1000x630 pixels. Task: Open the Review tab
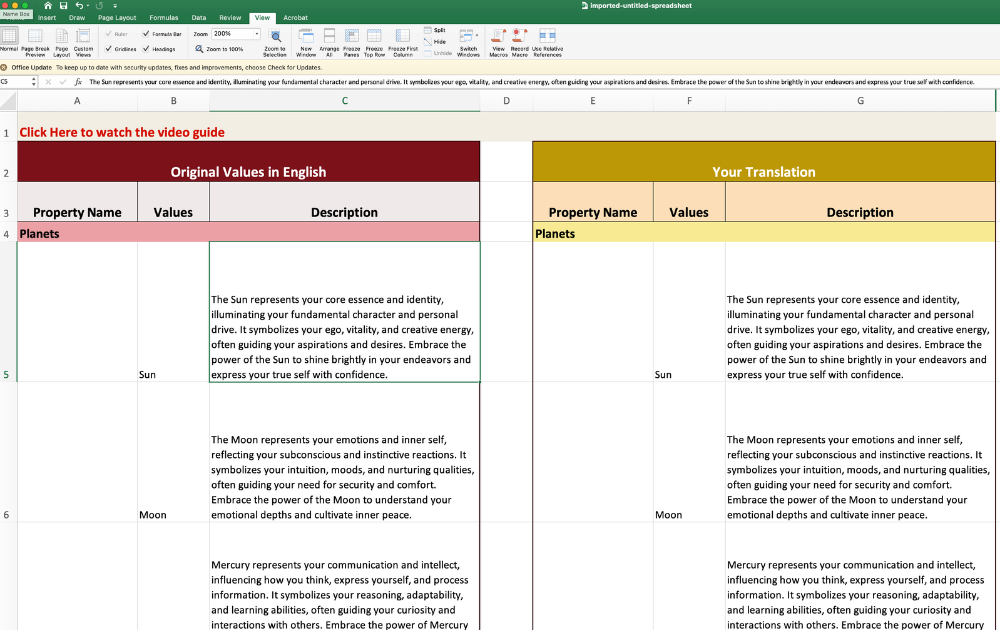click(x=230, y=18)
